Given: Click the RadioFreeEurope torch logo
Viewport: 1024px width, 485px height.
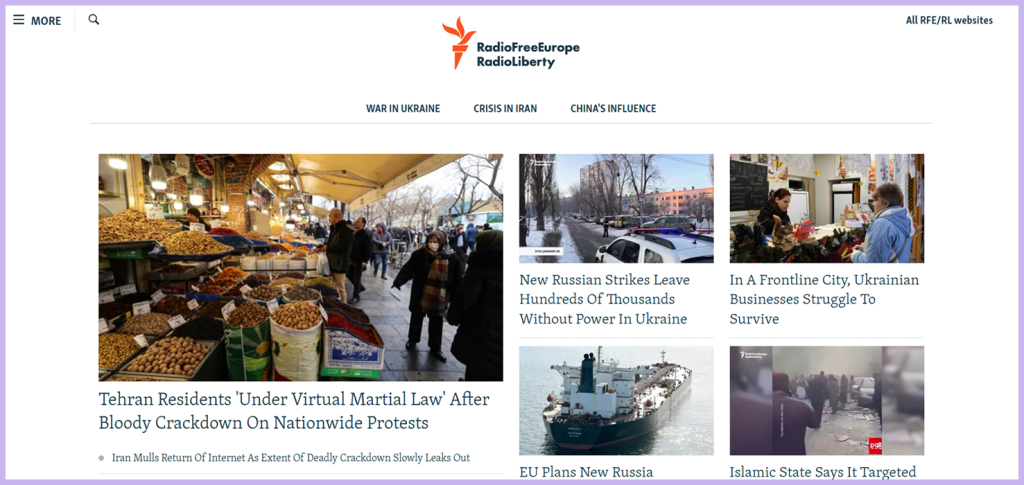Looking at the screenshot, I should [x=458, y=42].
